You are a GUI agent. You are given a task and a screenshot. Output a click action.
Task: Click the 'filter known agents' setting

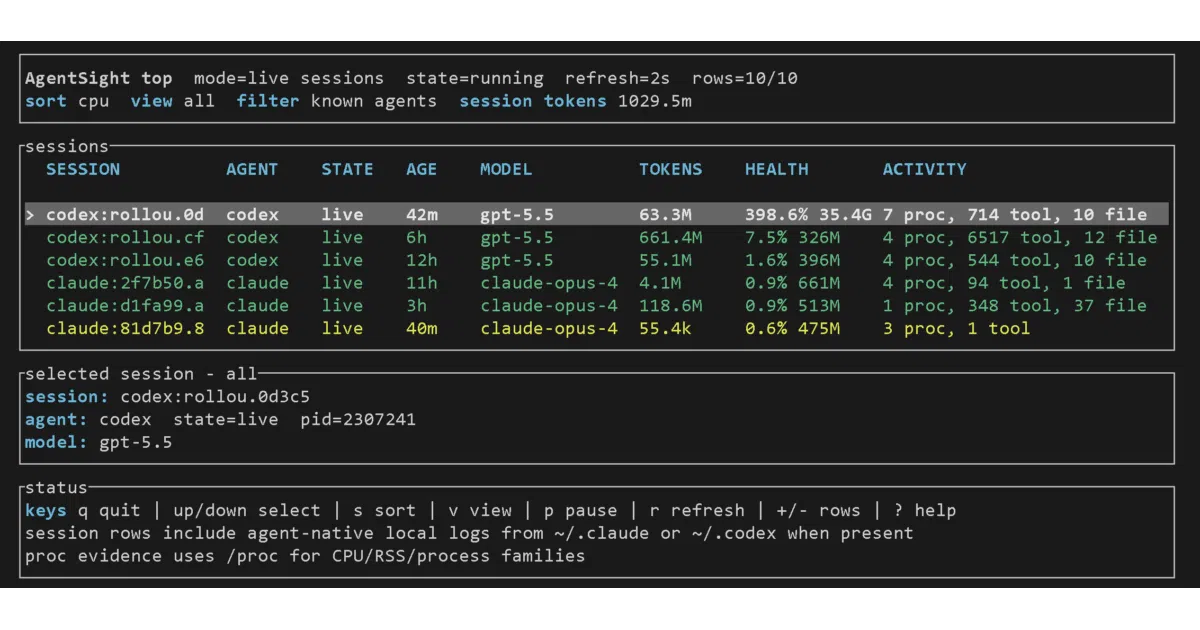[337, 101]
